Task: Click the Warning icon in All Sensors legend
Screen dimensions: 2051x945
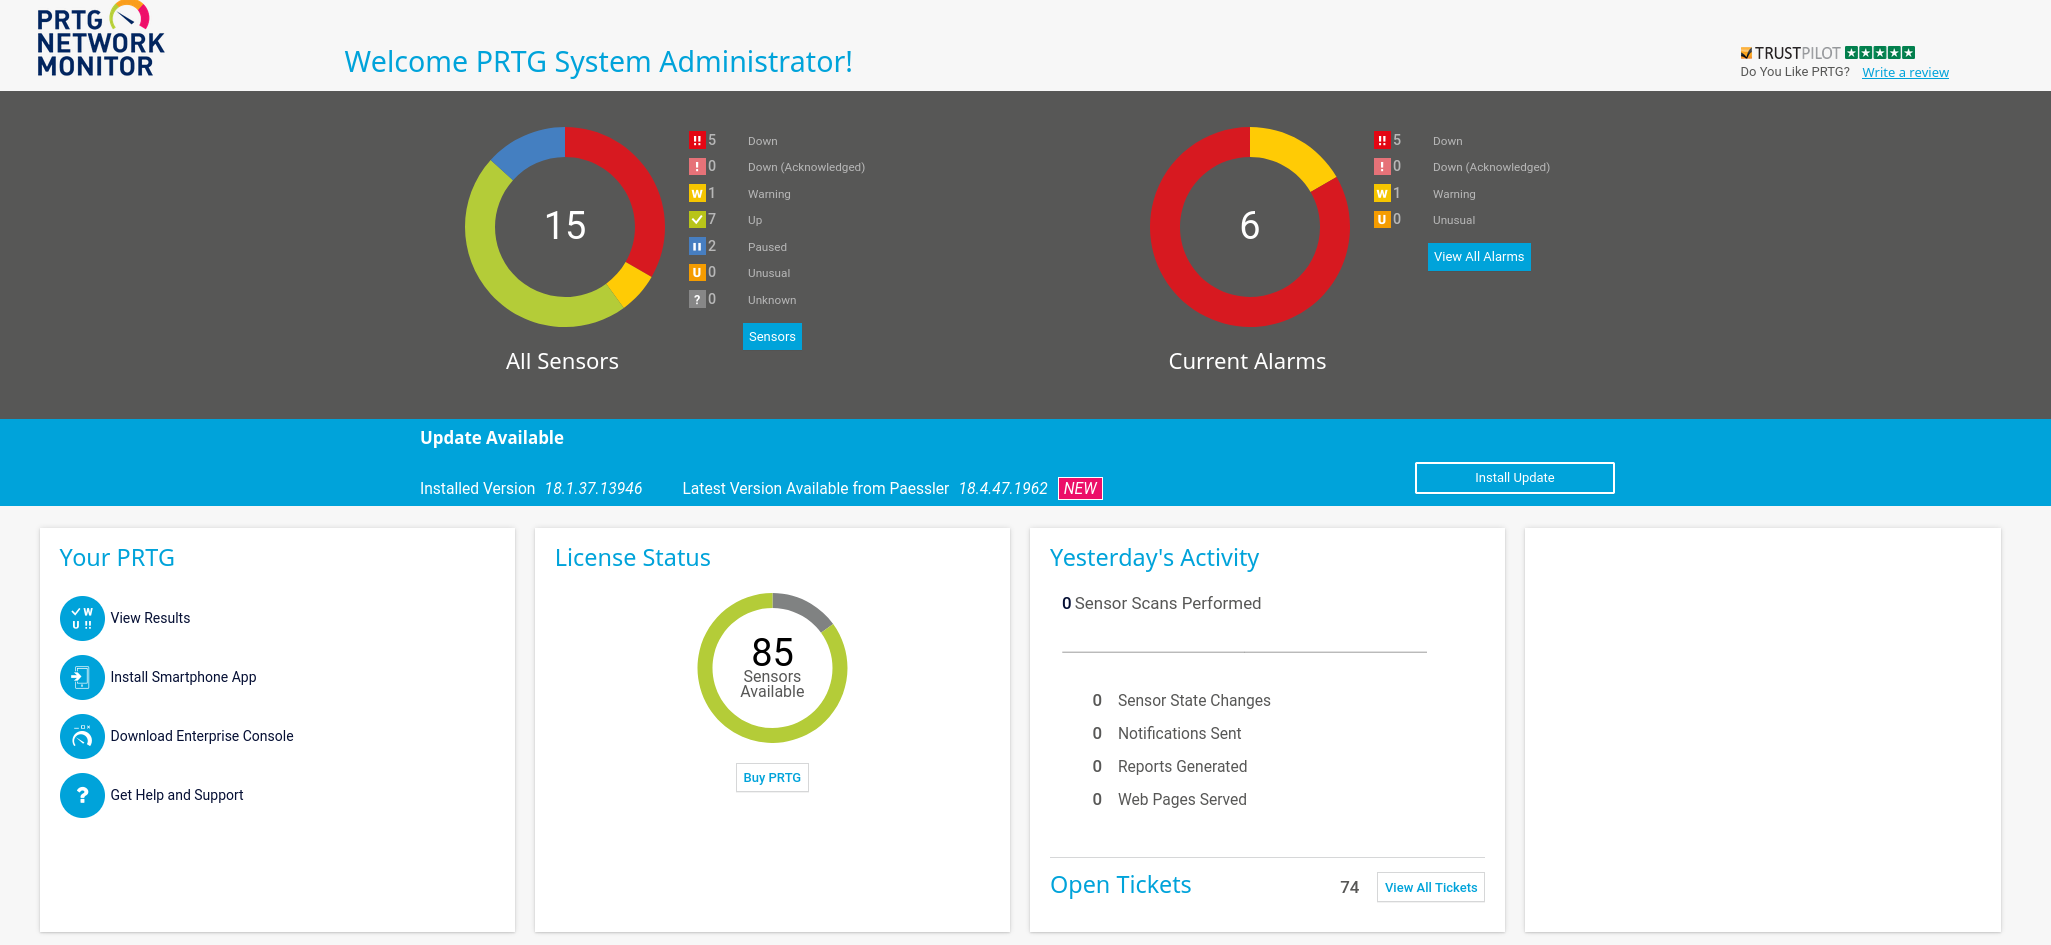Action: click(697, 194)
